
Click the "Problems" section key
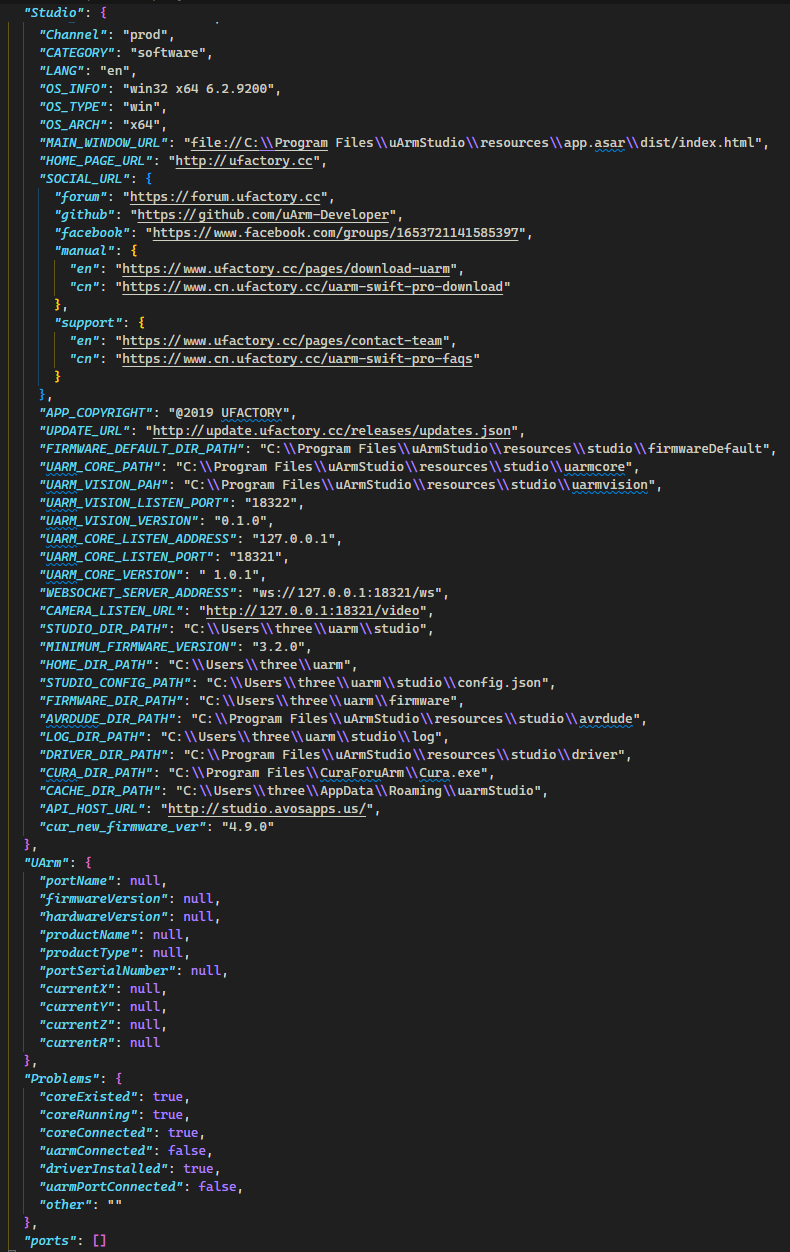(x=62, y=1078)
